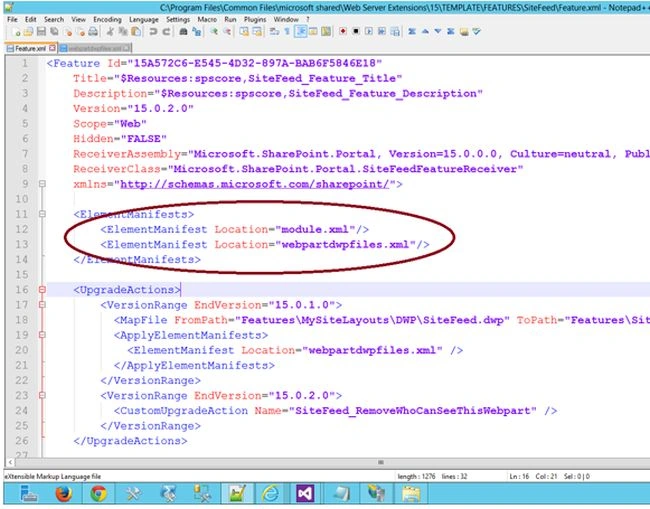This screenshot has height=509, width=650.
Task: Open File Explorer from the taskbar
Action: (410, 494)
